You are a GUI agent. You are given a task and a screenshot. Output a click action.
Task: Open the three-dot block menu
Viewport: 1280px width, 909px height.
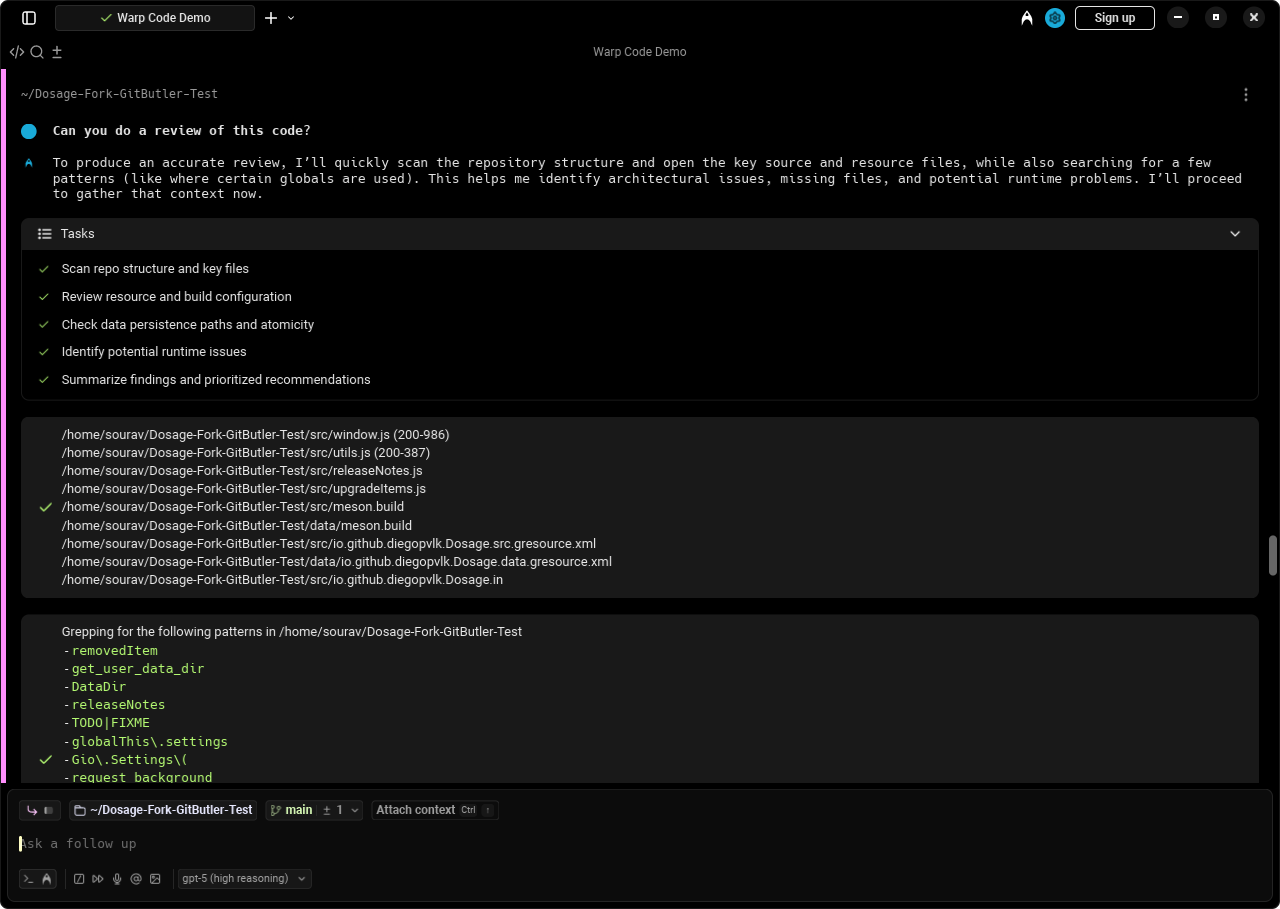point(1246,95)
